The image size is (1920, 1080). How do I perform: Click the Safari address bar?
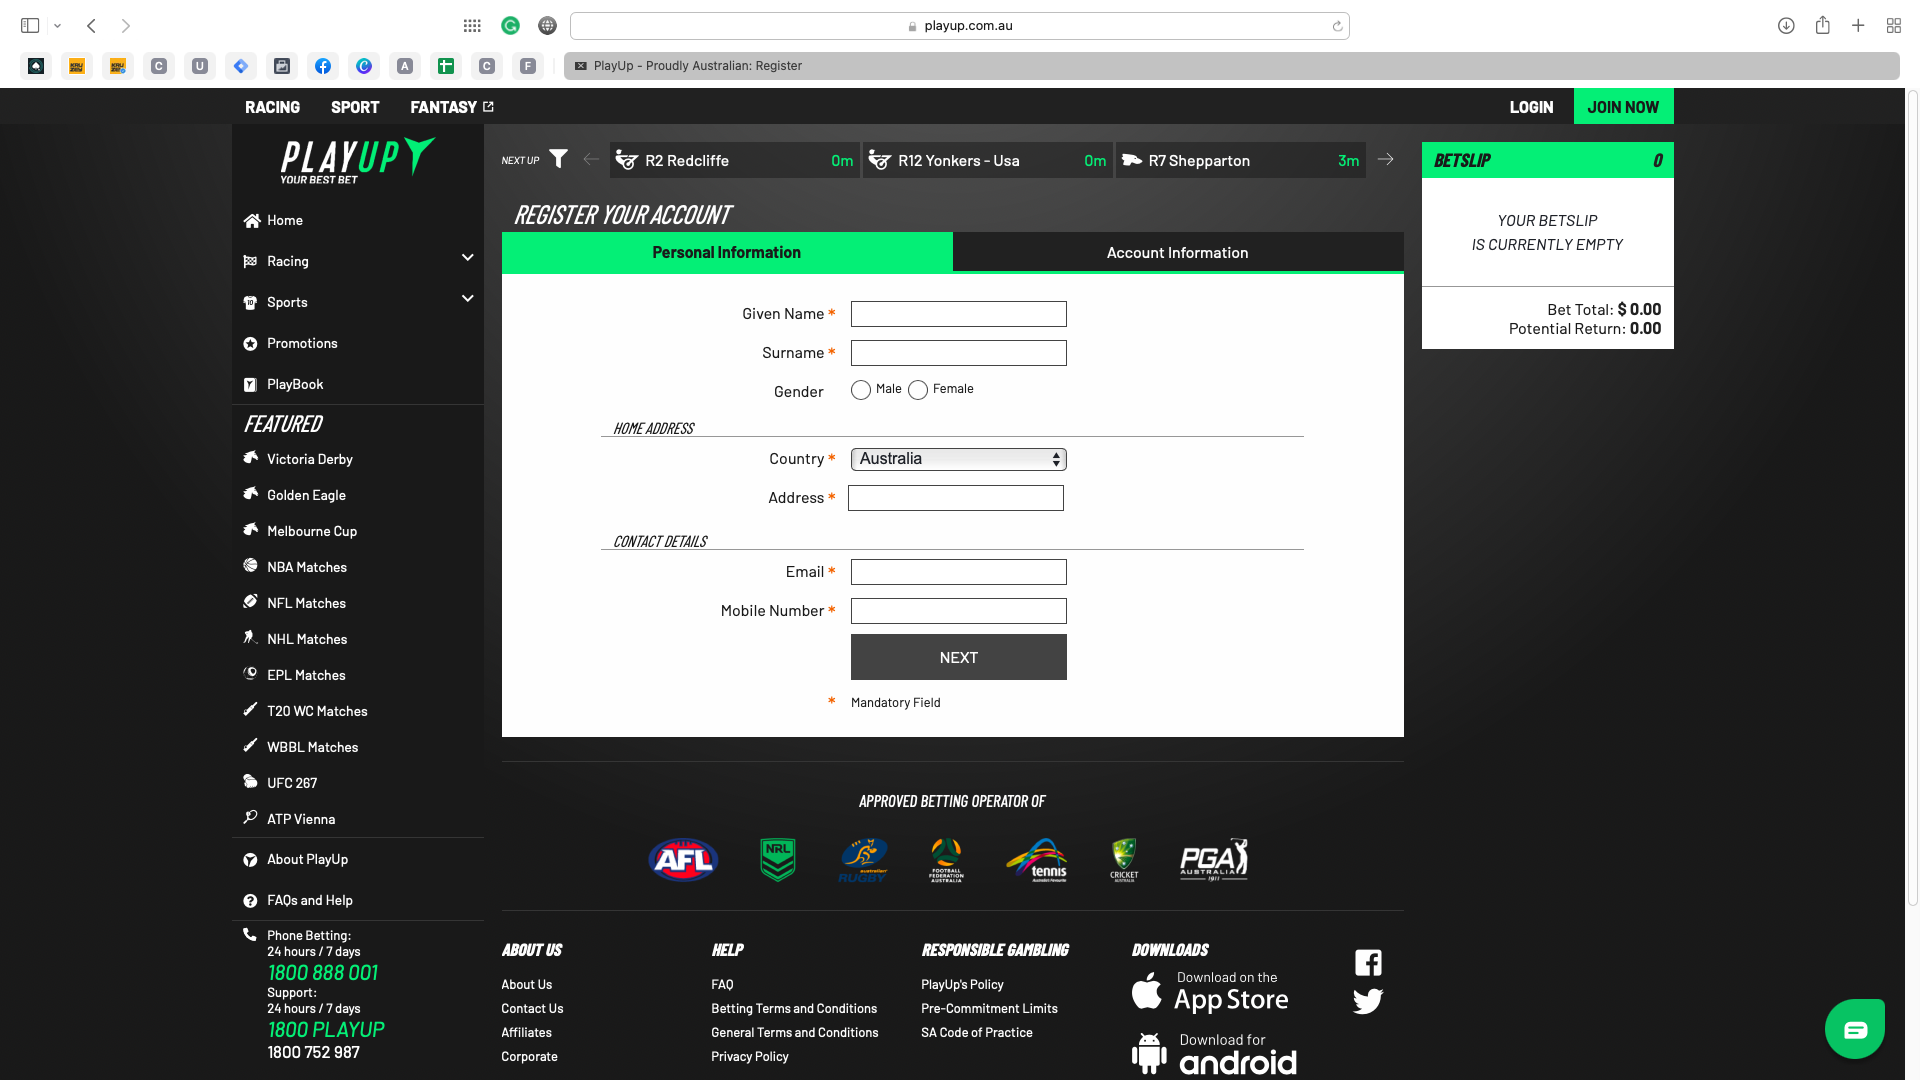point(959,26)
